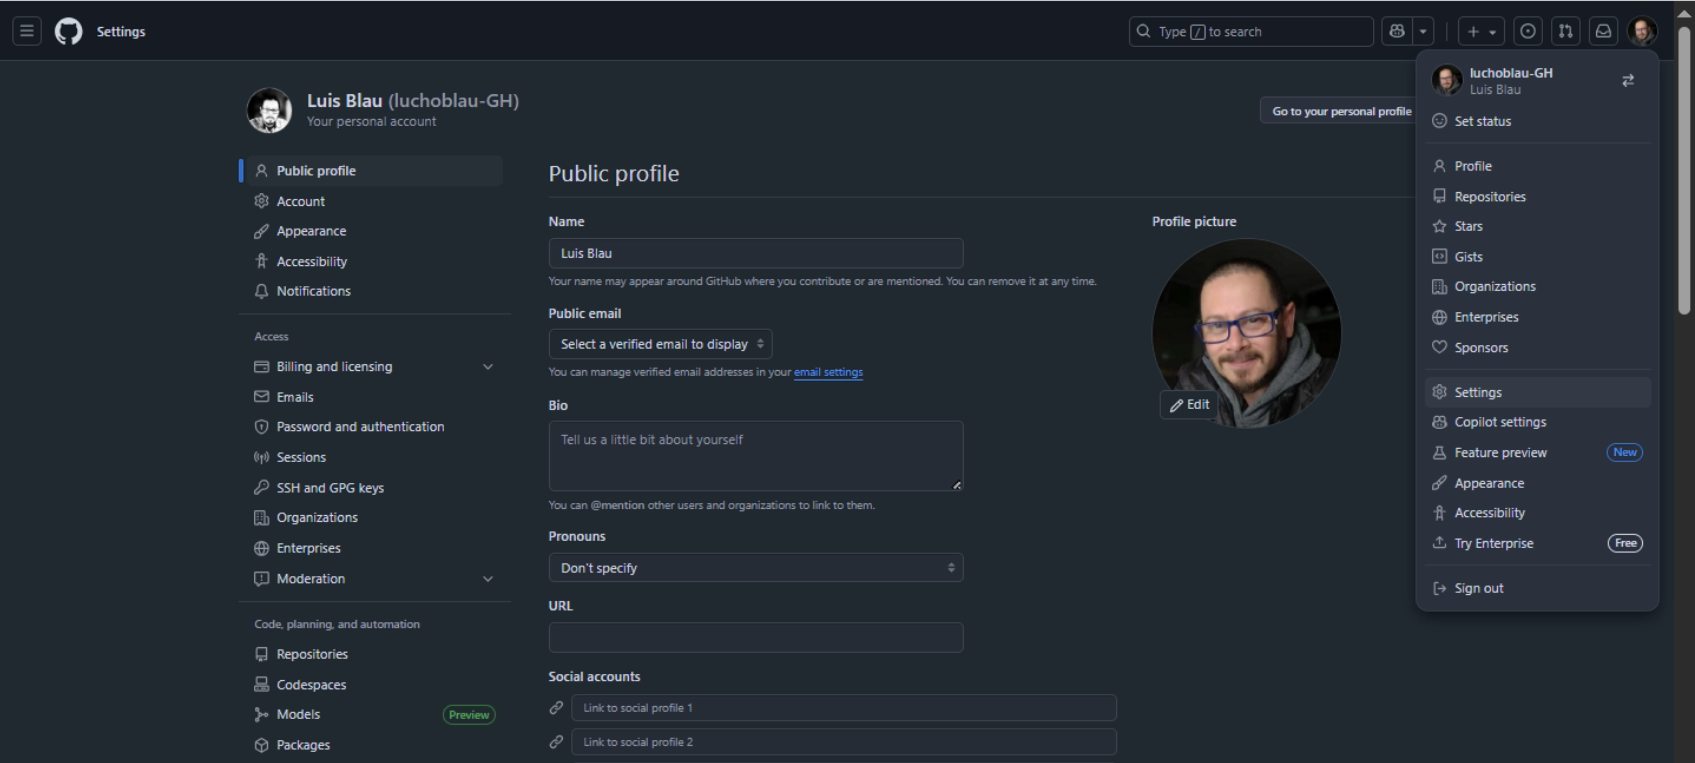Click into the Bio text area
Image resolution: width=1695 pixels, height=763 pixels.
pos(755,455)
